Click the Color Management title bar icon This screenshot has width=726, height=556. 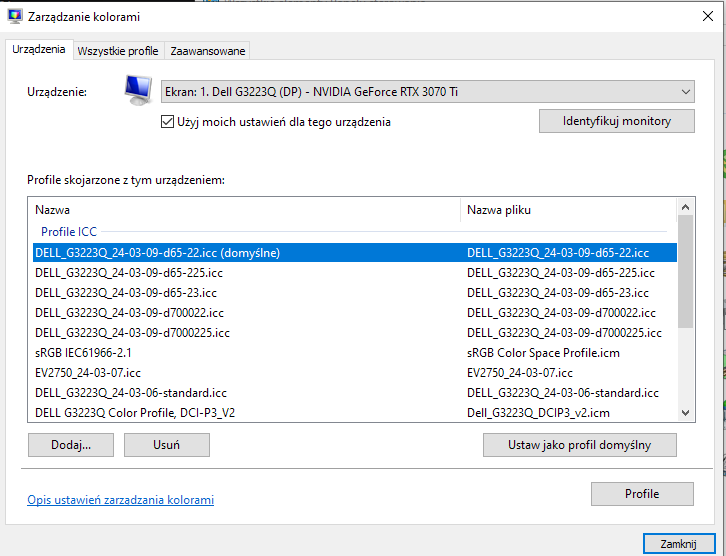click(16, 17)
